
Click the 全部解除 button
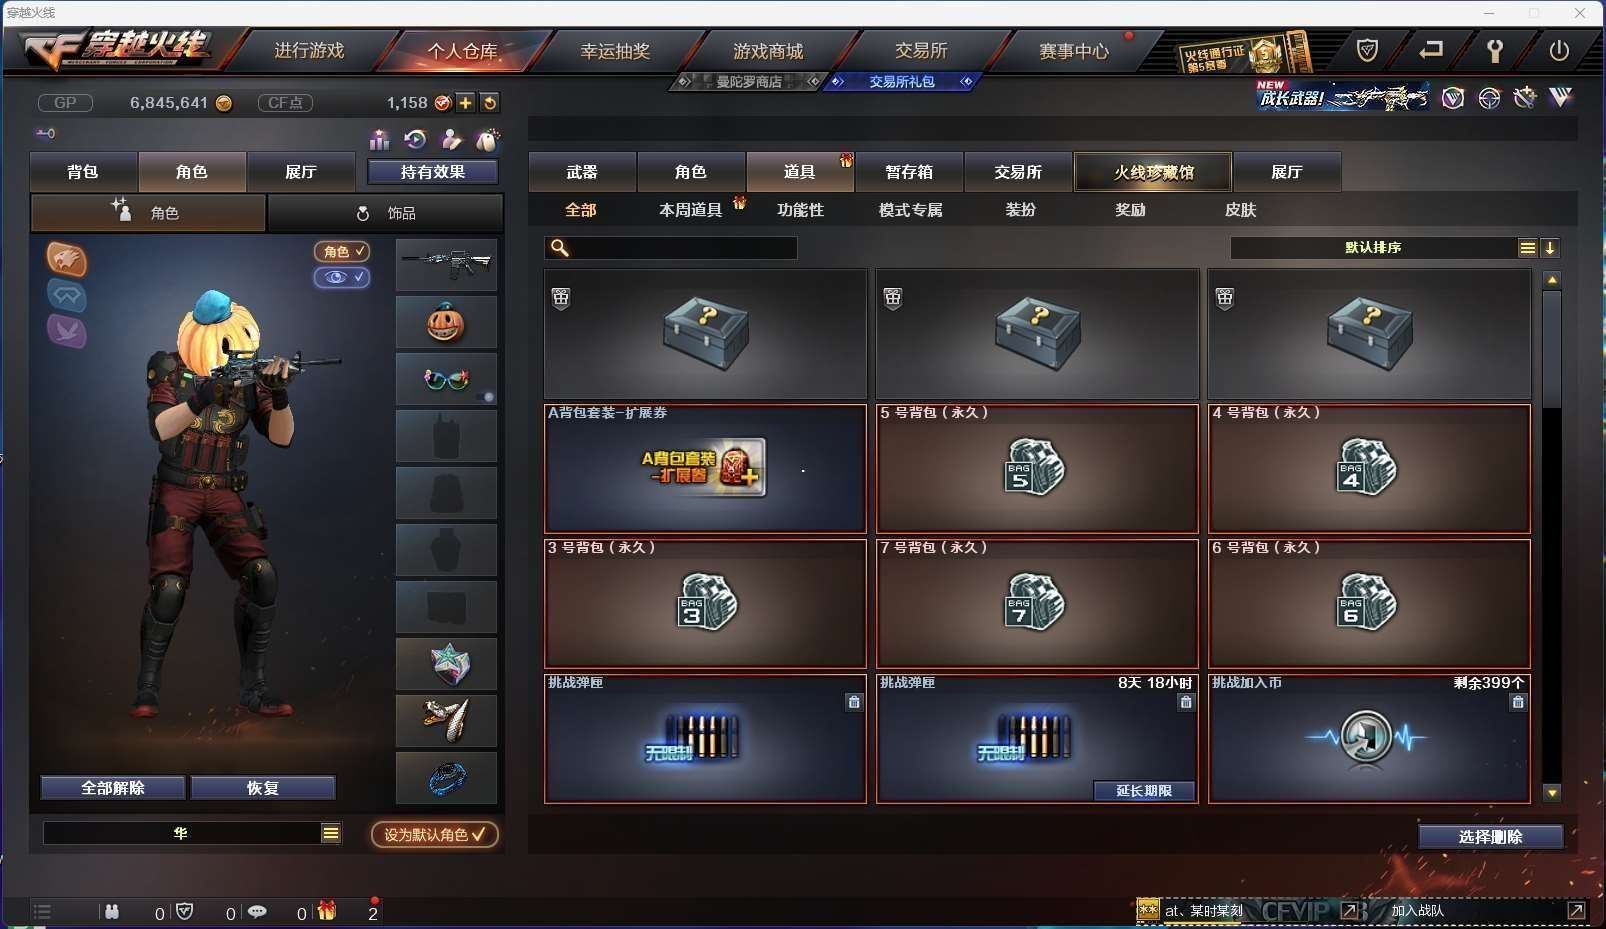click(113, 788)
